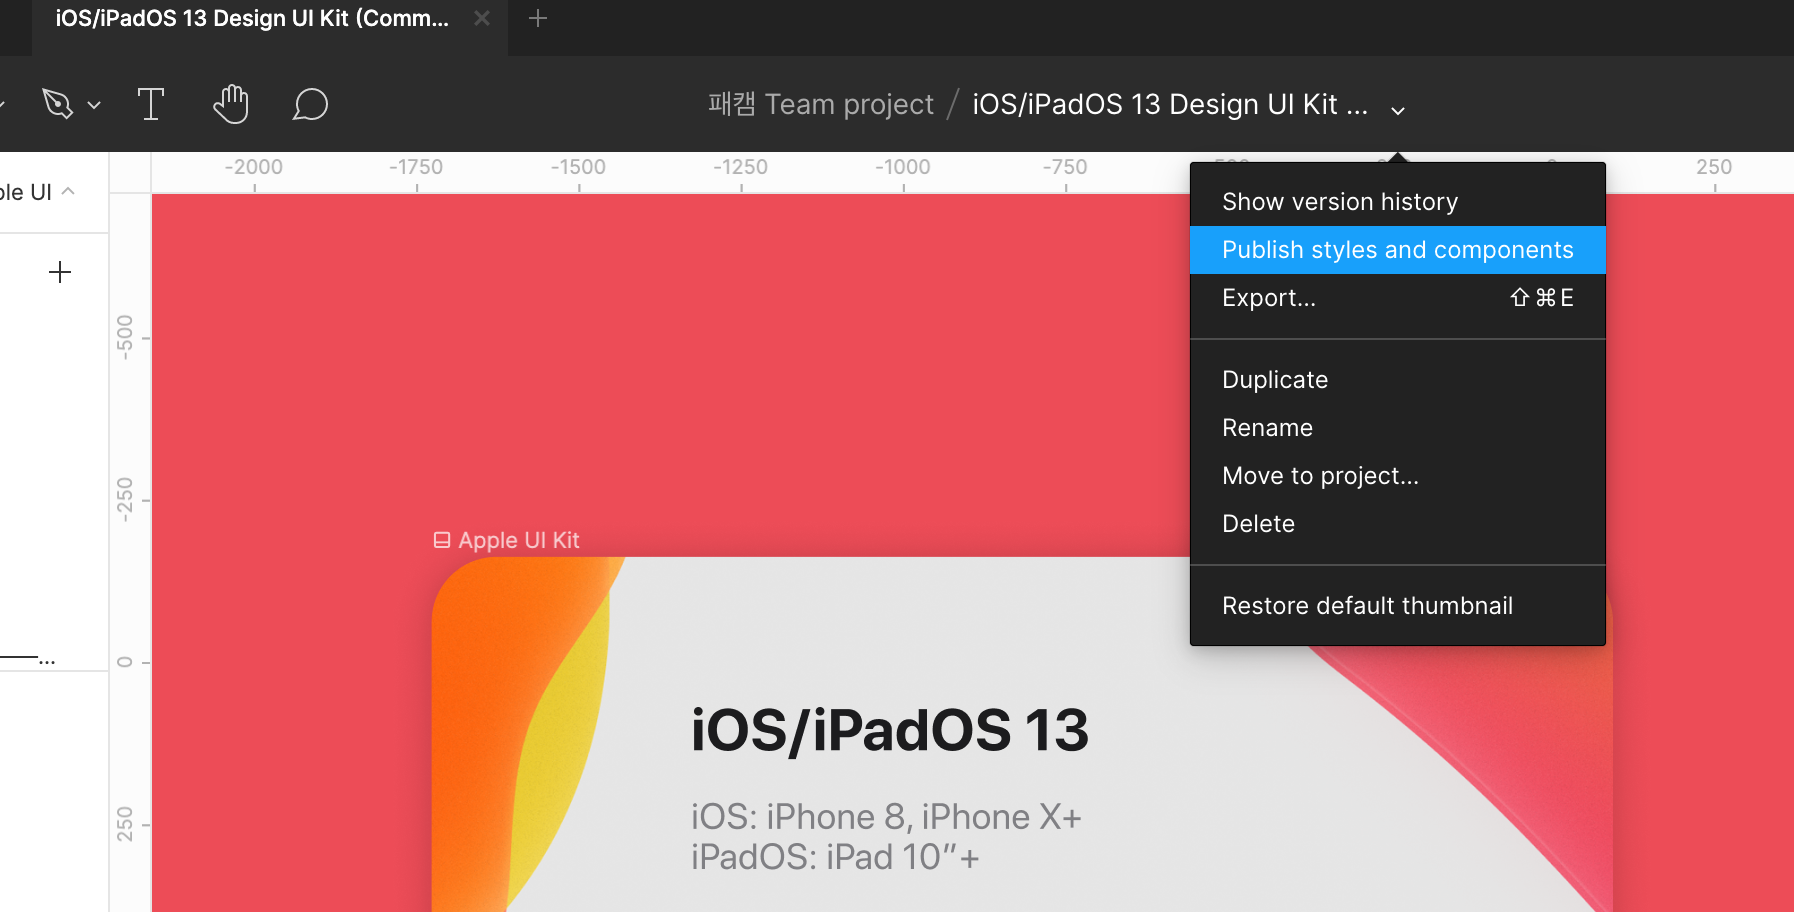Image resolution: width=1794 pixels, height=912 pixels.
Task: Close the iOS/iPadOS 13 Design UI Kit tab
Action: (482, 18)
